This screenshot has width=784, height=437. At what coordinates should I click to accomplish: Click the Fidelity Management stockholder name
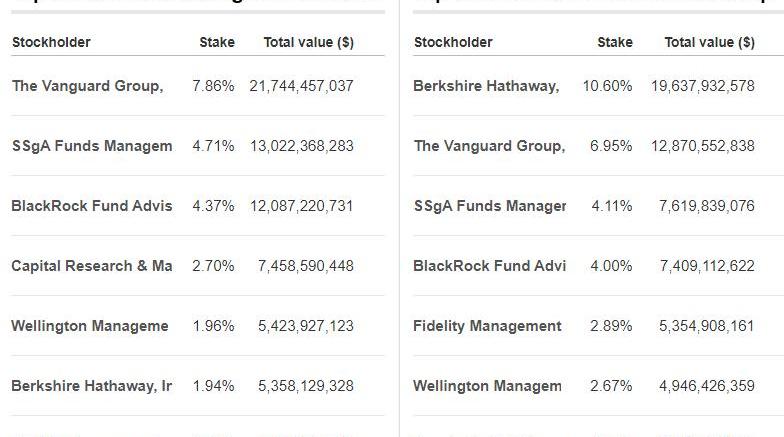(487, 326)
